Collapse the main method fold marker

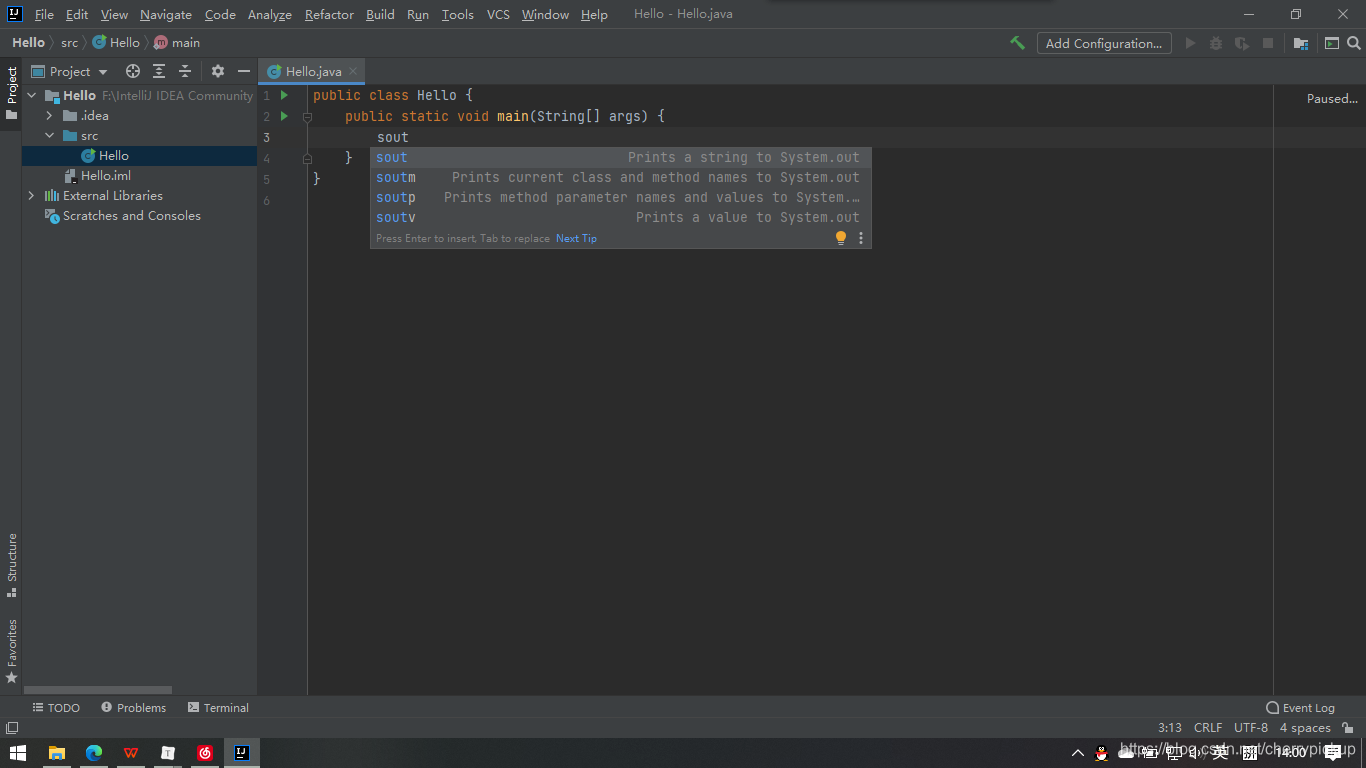coord(307,117)
